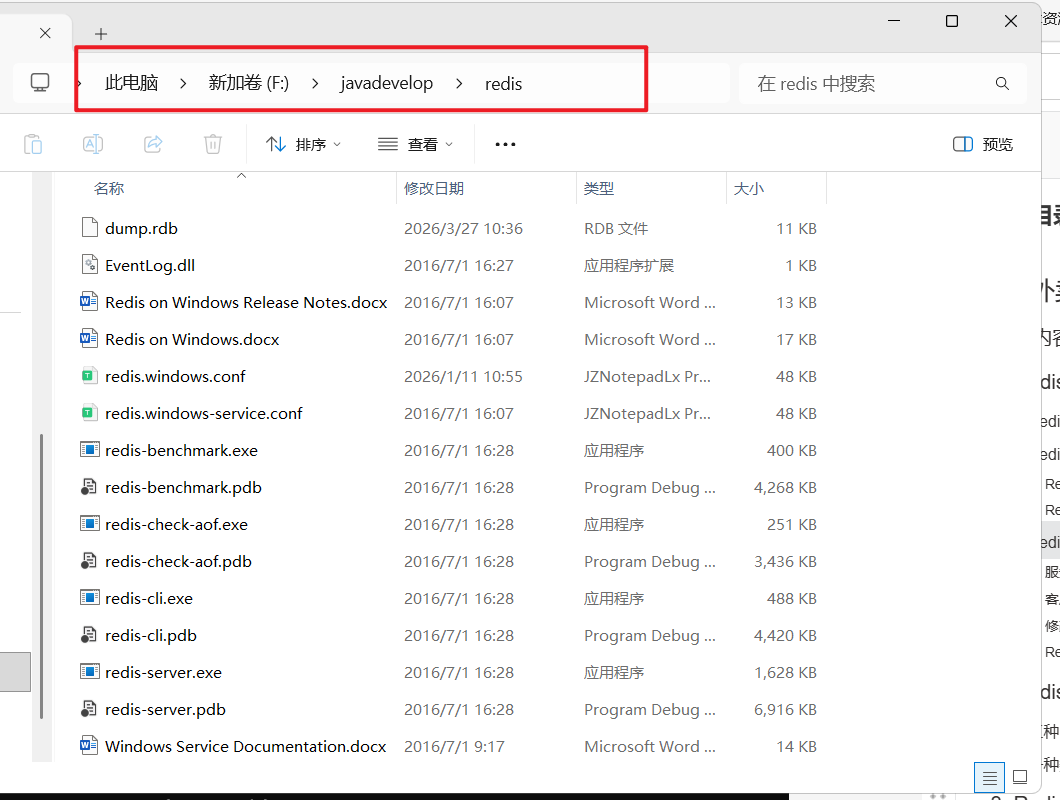1060x800 pixels.
Task: Select dump.rdb file icon
Action: (x=89, y=228)
